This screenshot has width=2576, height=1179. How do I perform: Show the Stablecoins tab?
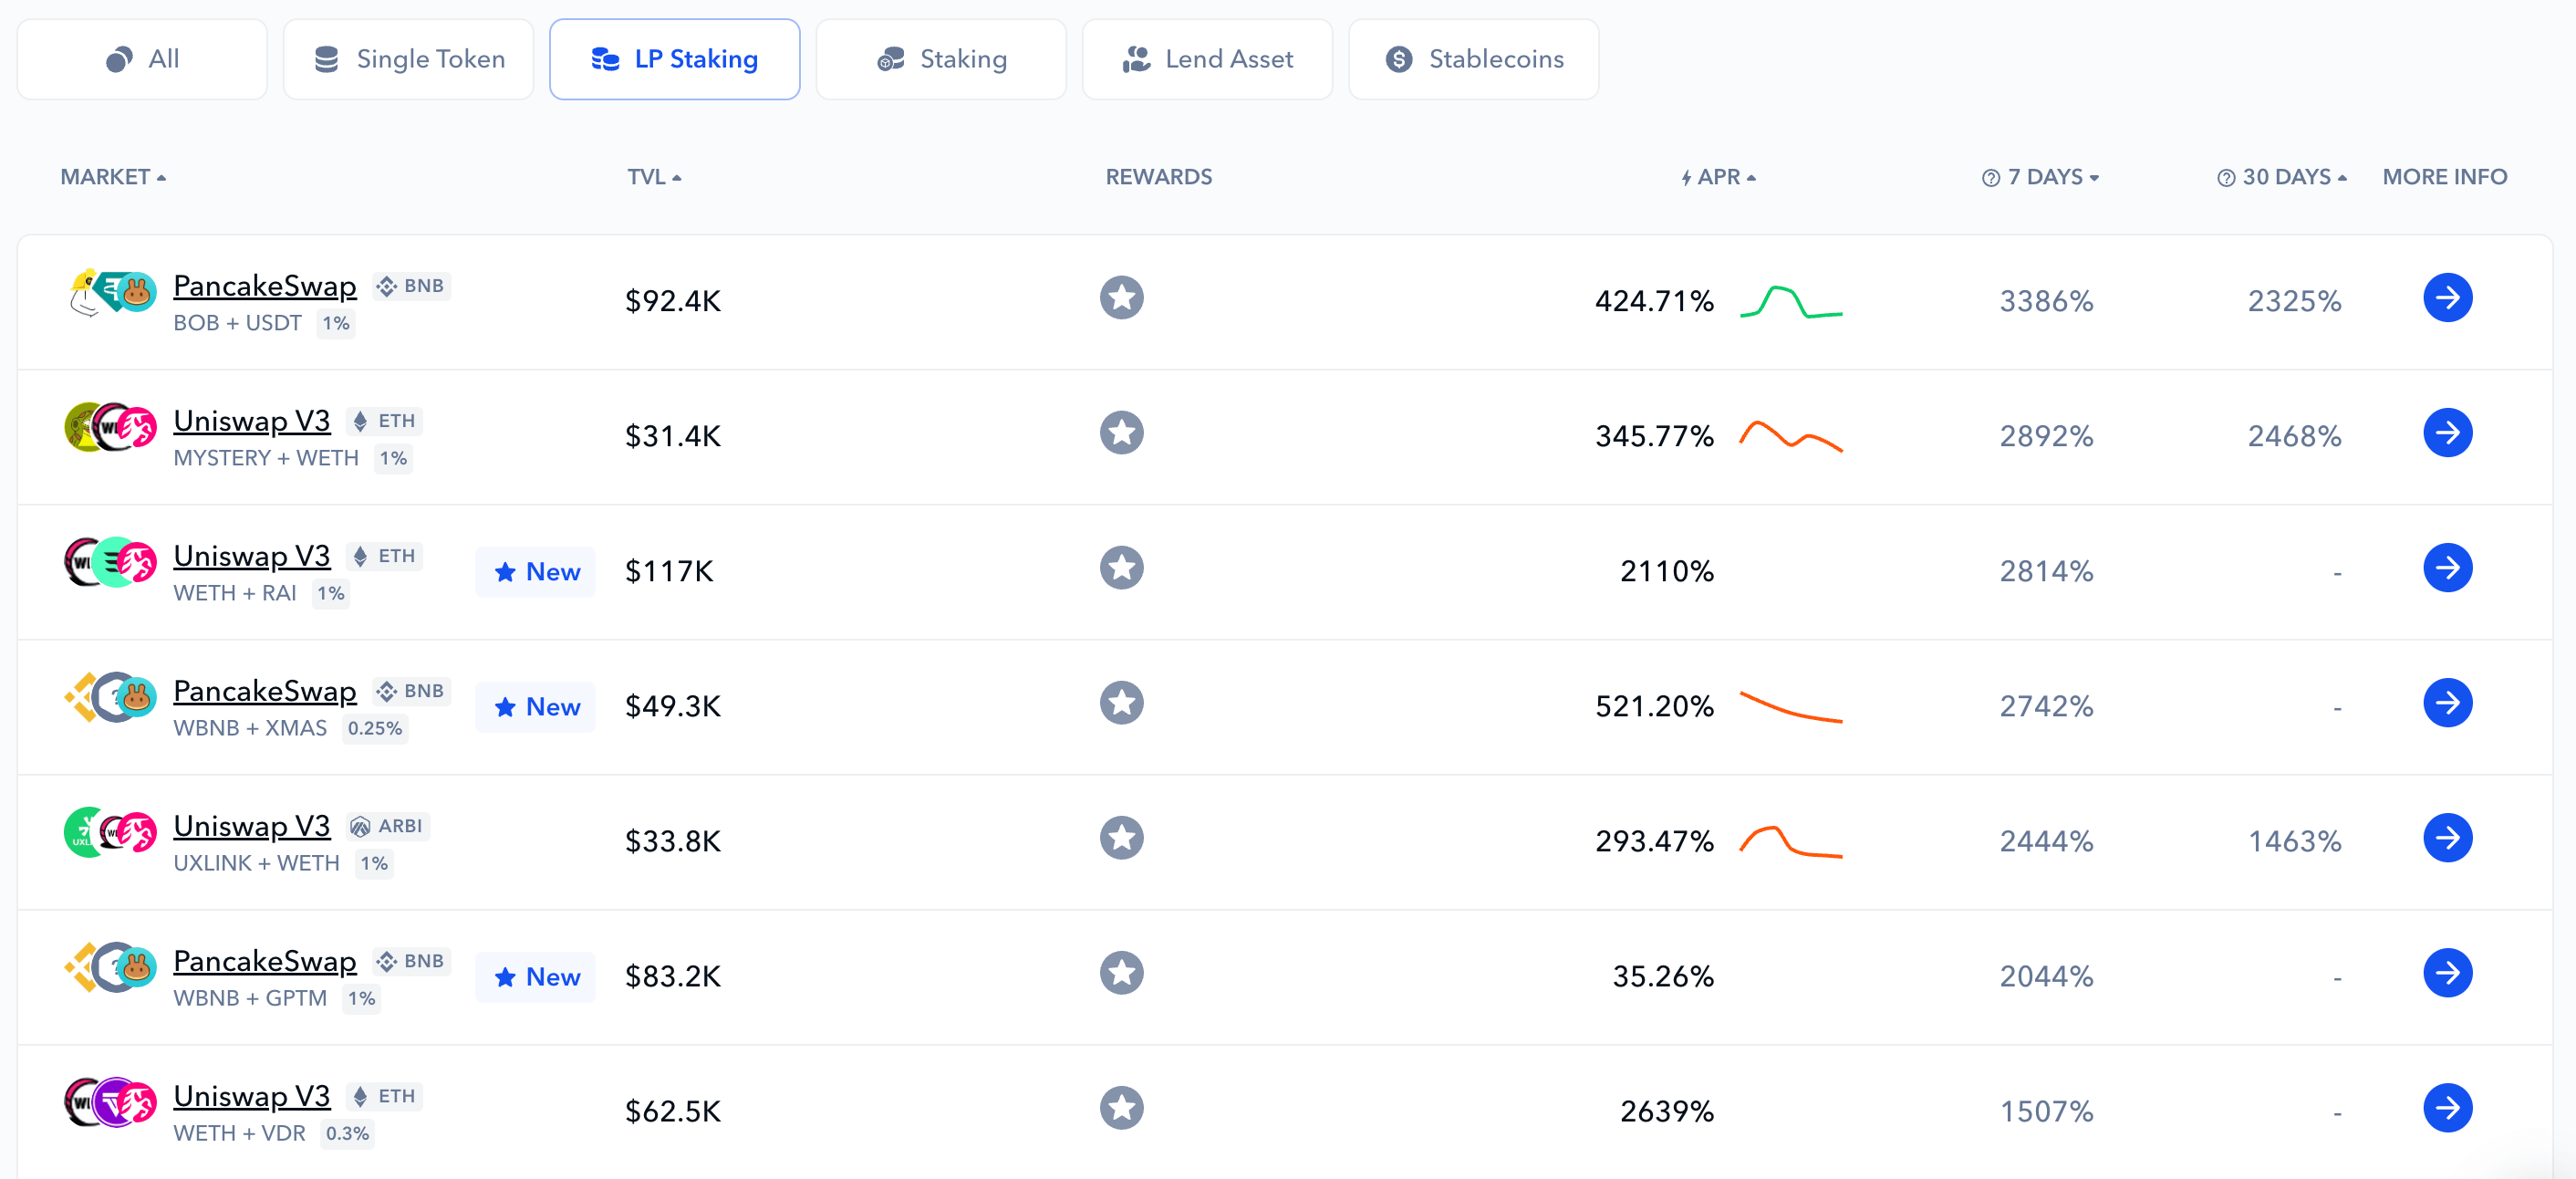coord(1473,59)
